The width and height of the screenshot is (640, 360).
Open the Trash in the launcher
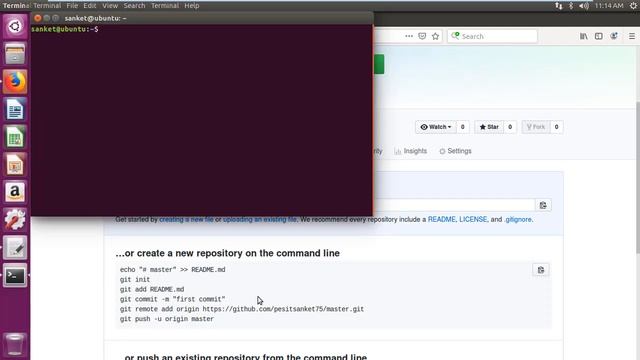[x=15, y=344]
